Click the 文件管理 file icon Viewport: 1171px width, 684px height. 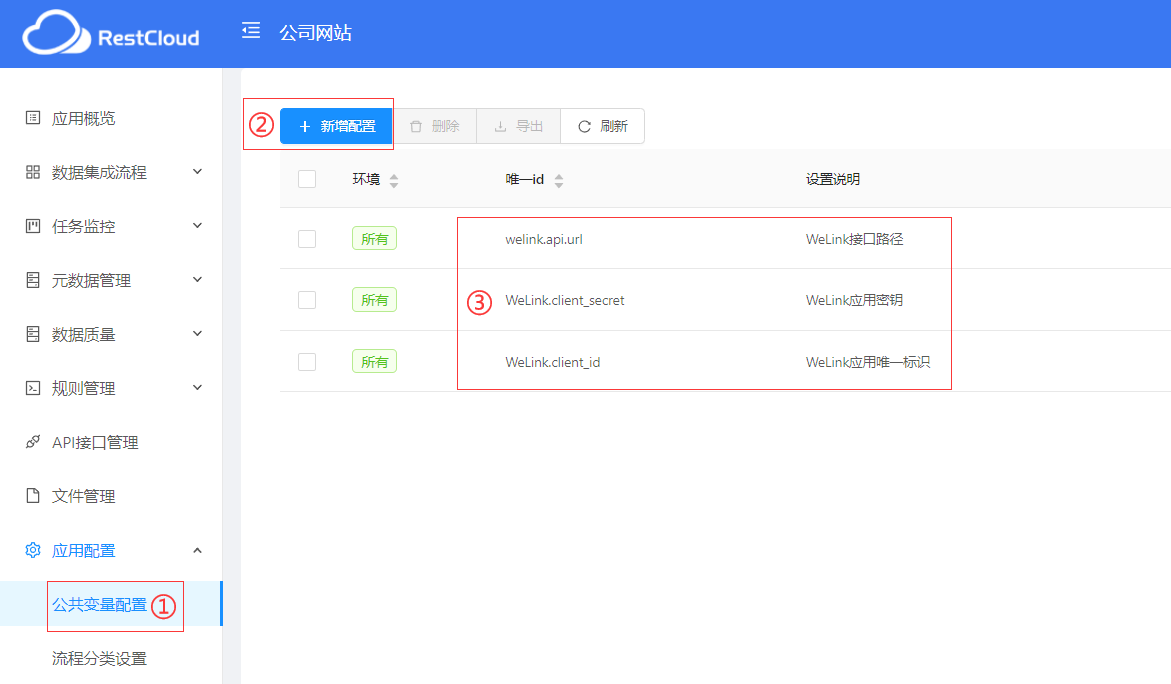click(x=33, y=496)
